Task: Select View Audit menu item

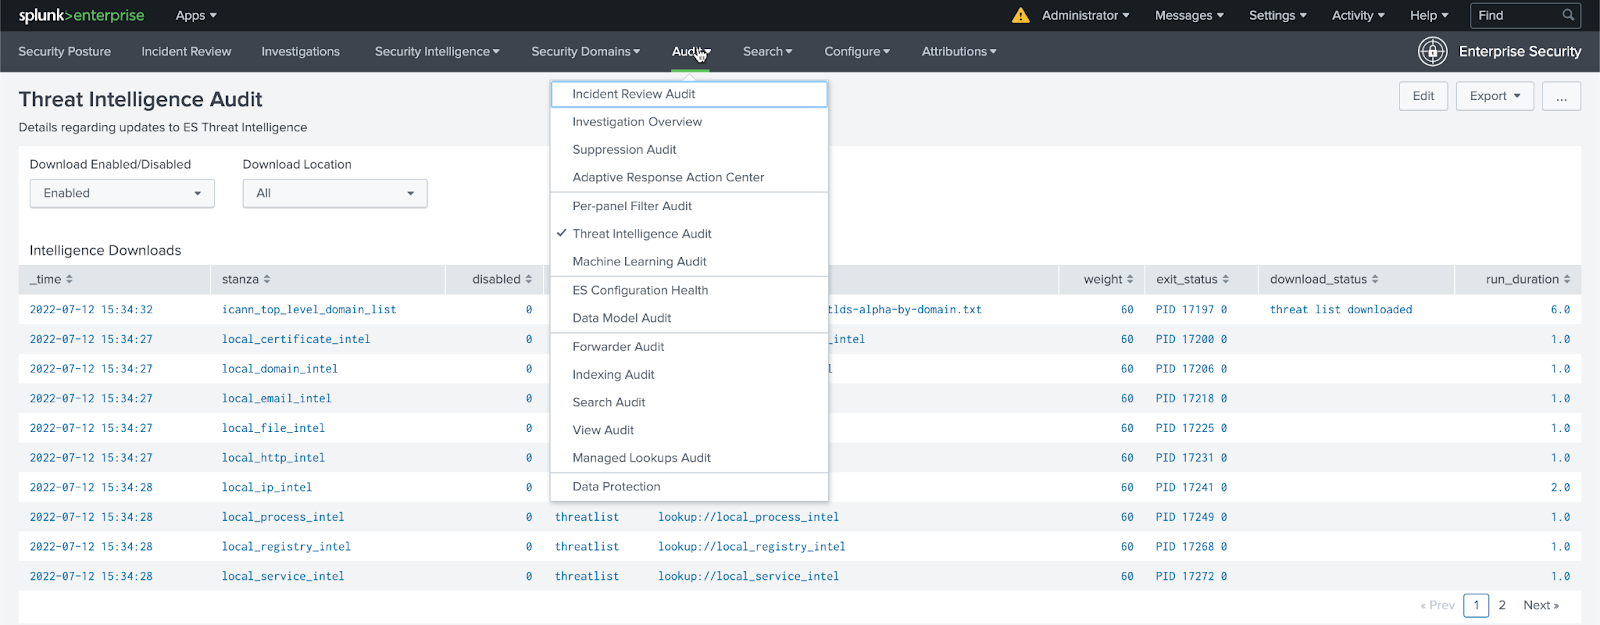Action: pos(689,430)
